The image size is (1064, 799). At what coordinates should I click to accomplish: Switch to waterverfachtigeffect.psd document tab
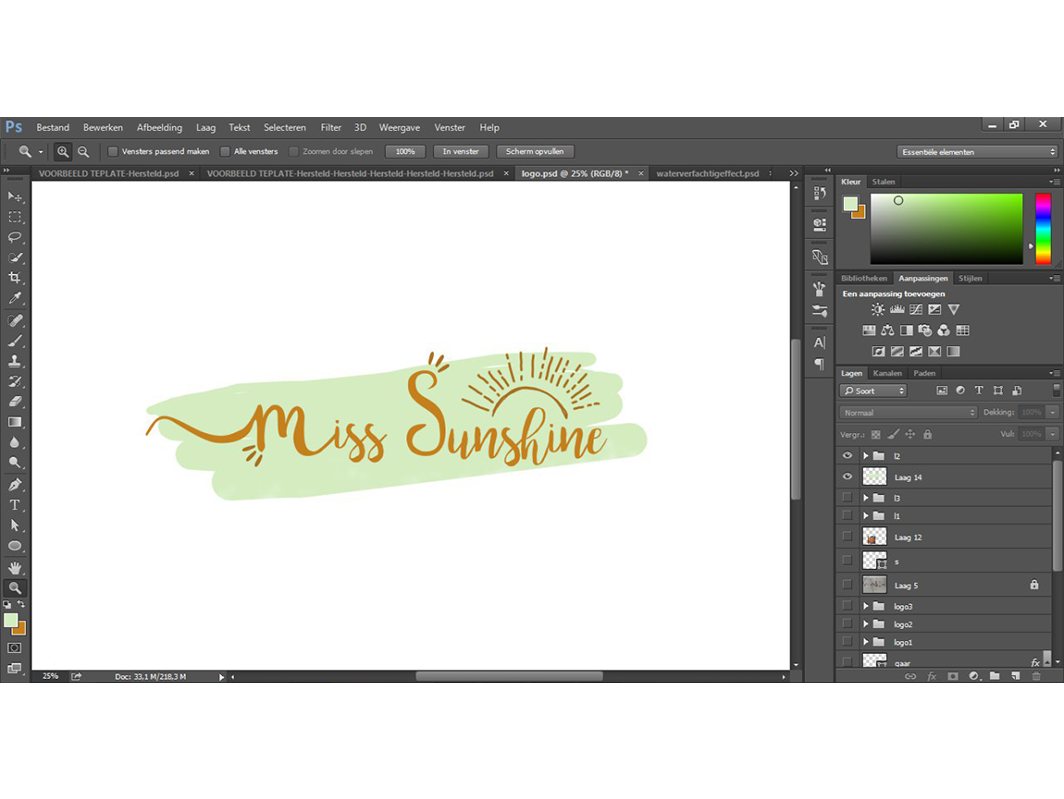708,174
